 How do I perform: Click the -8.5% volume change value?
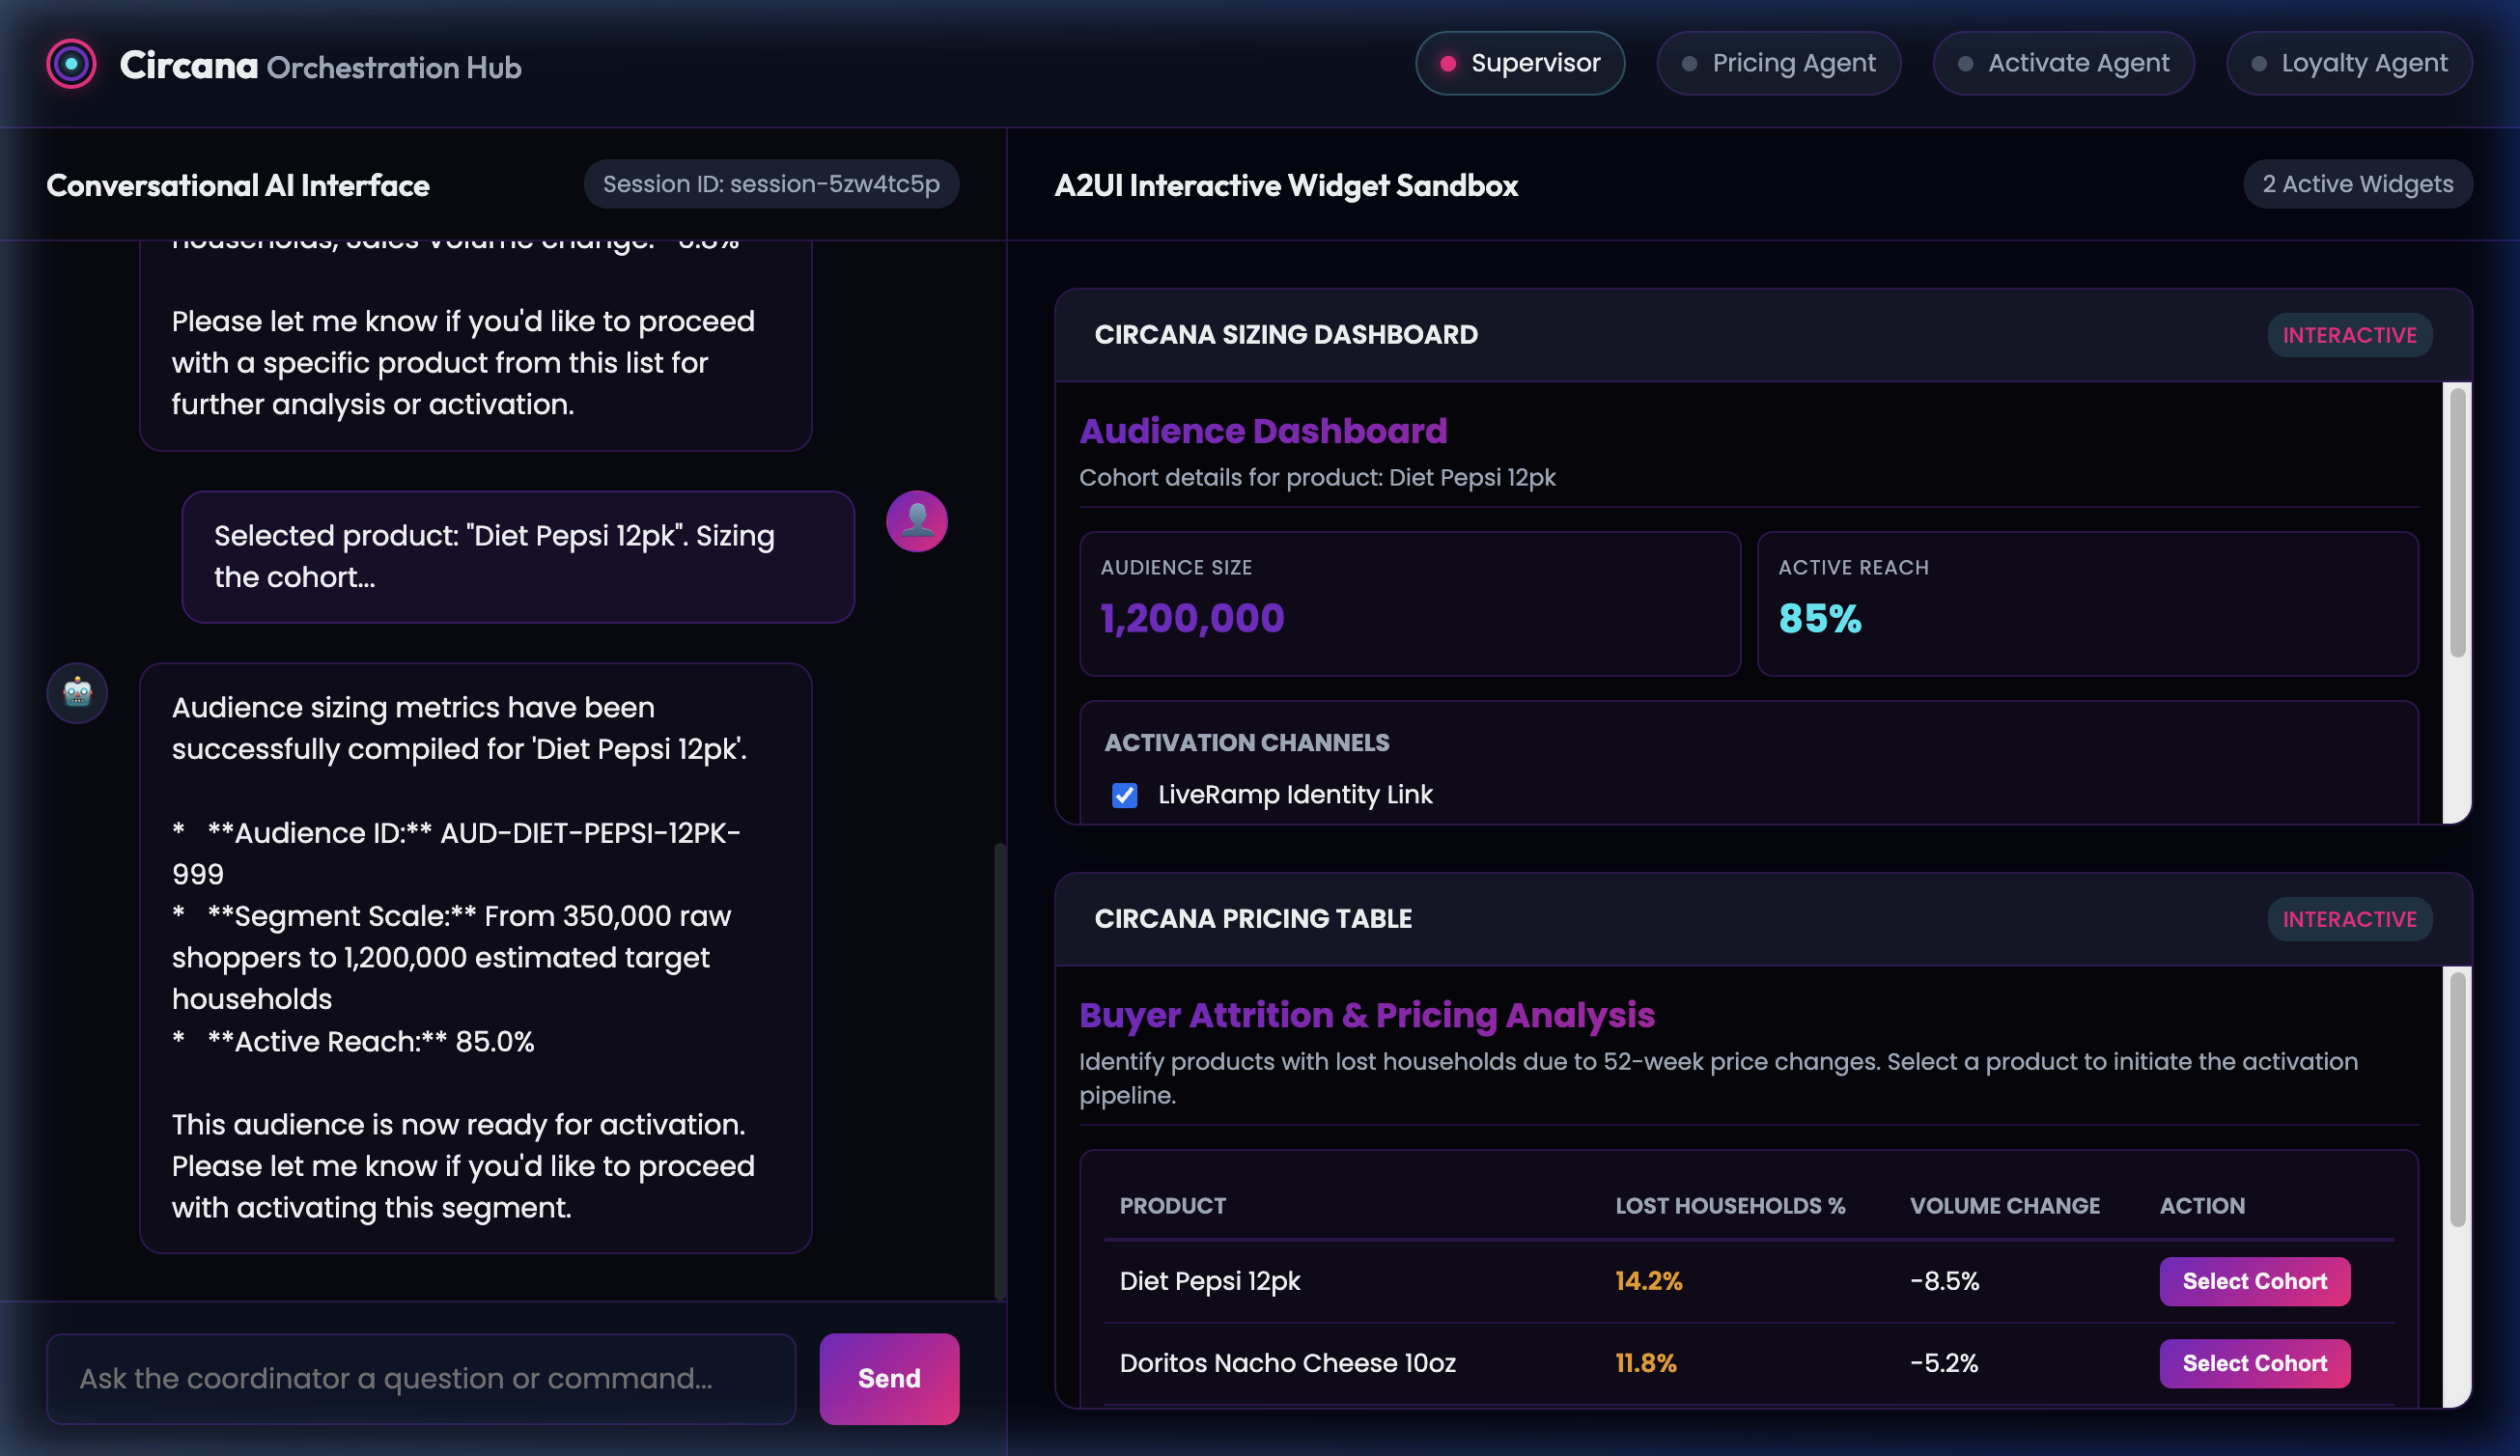click(x=1944, y=1281)
